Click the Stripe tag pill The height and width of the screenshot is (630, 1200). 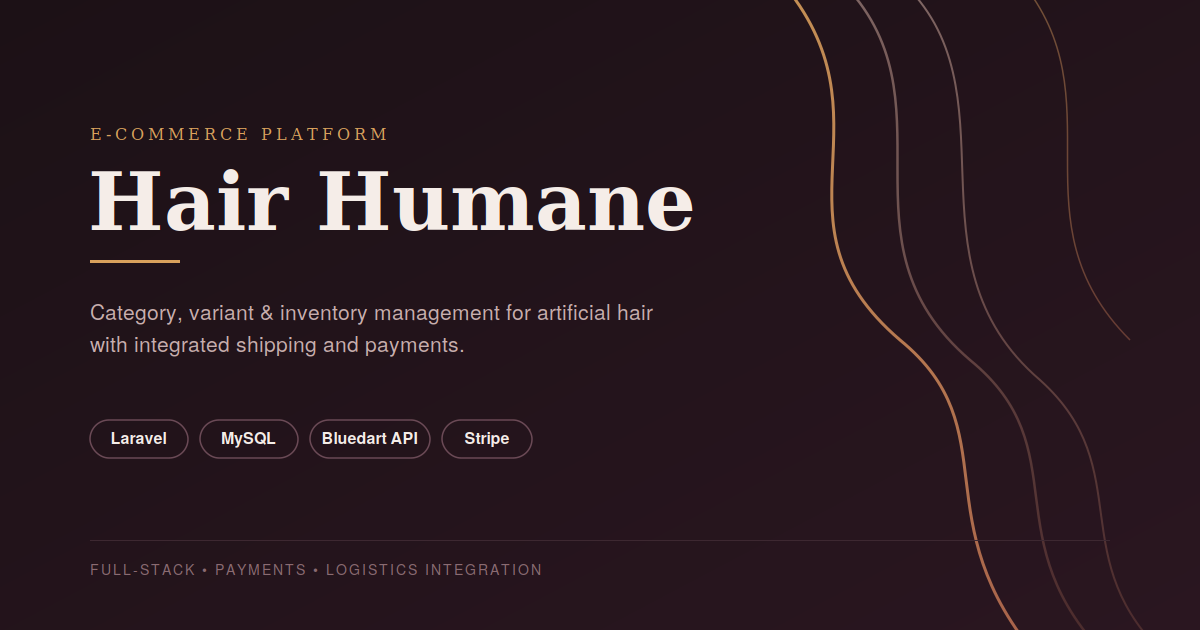[487, 439]
